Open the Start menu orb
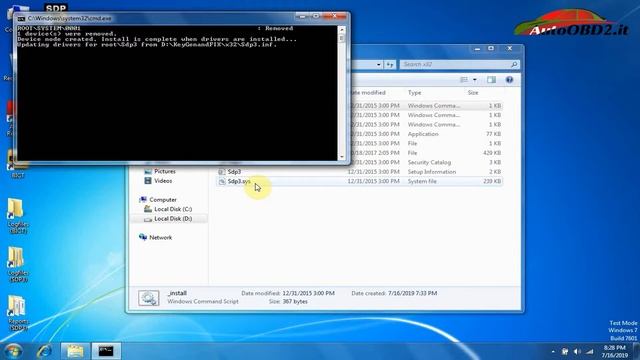The image size is (640, 360). point(13,351)
